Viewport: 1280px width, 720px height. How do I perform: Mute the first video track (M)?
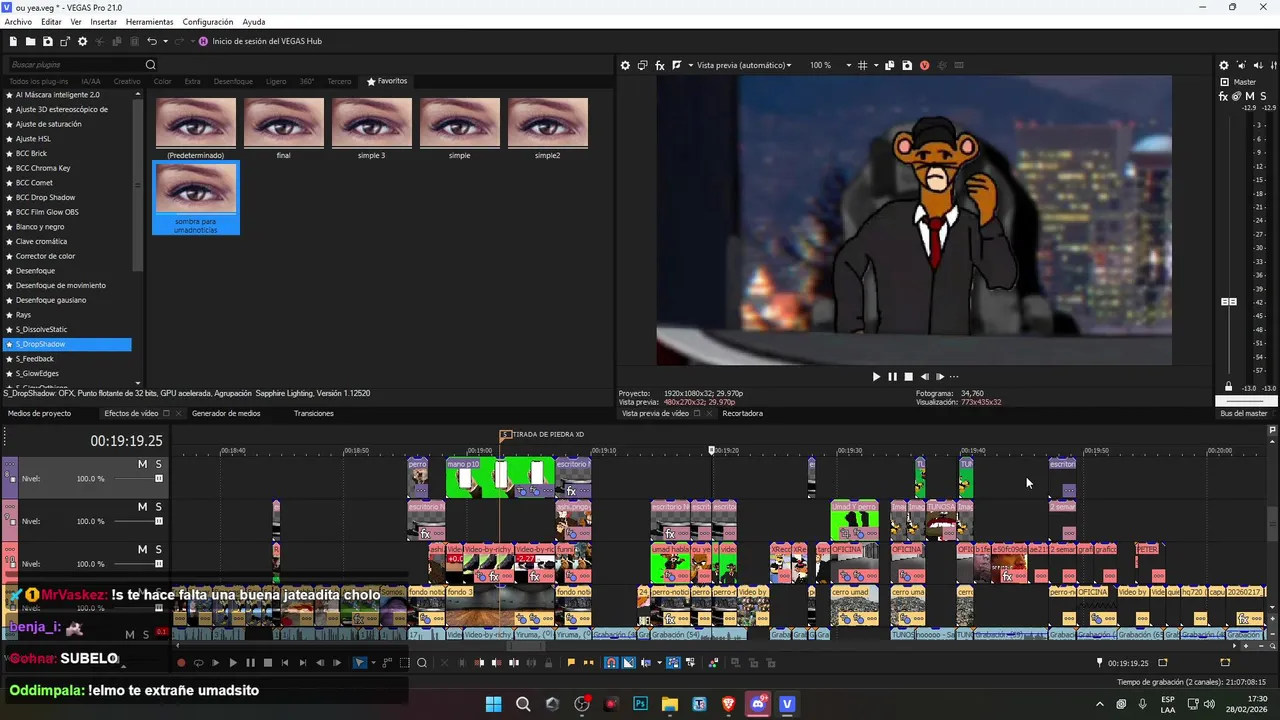tap(143, 464)
